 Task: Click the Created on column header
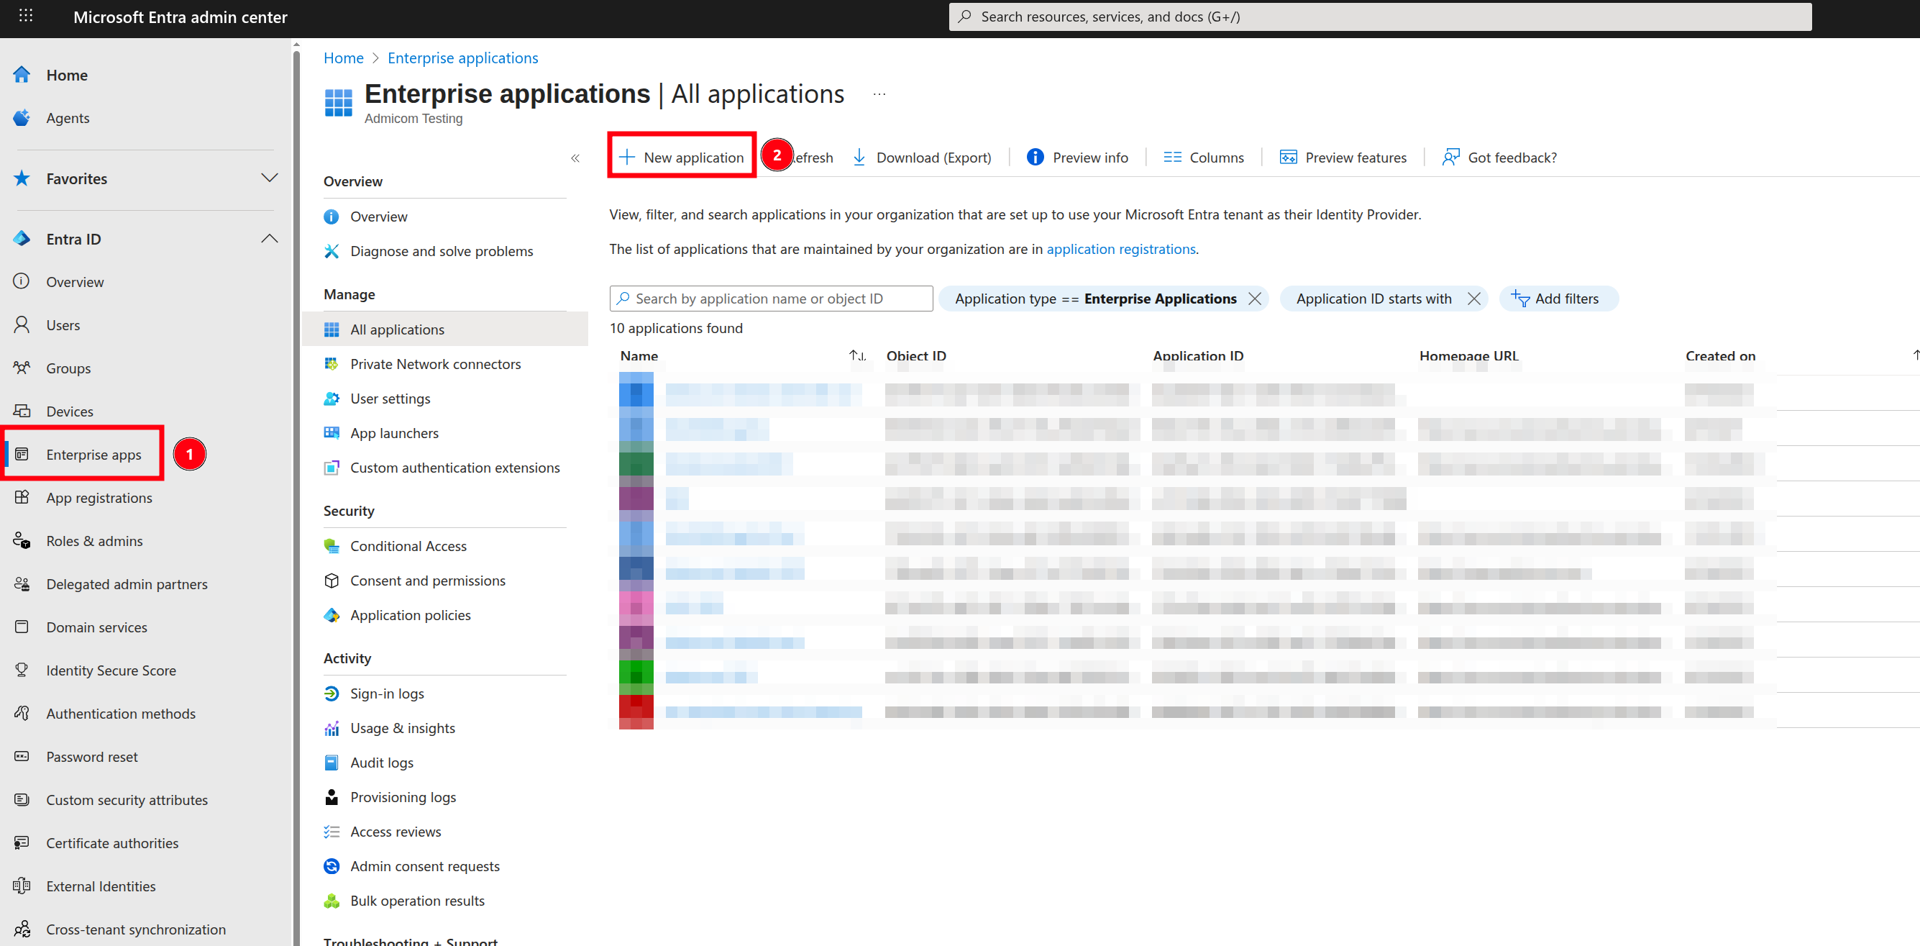[1720, 356]
